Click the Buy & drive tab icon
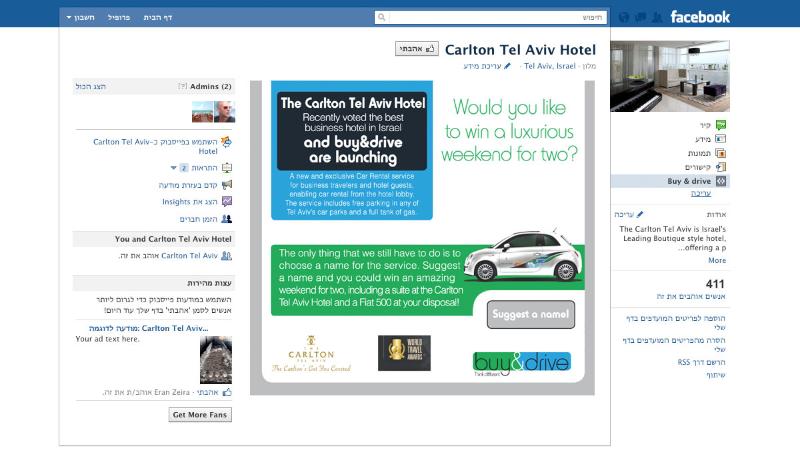 click(720, 181)
